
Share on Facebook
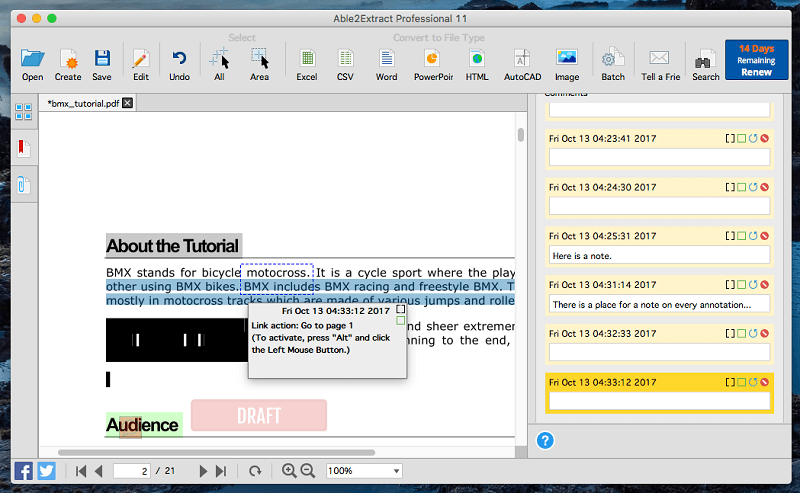point(23,471)
